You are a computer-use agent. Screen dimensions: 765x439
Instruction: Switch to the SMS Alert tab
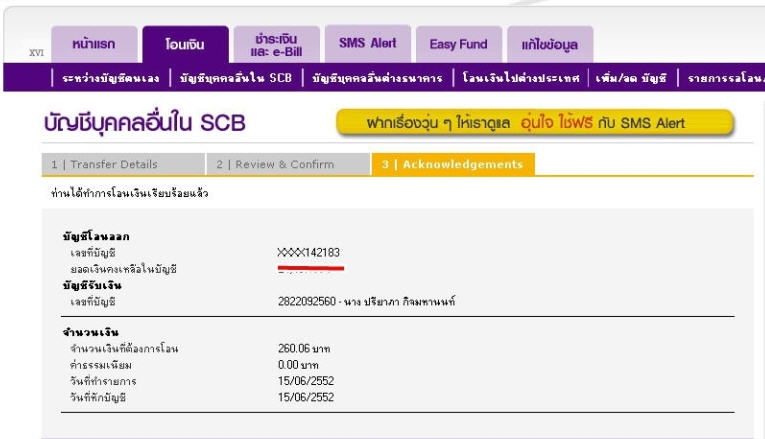pos(368,44)
